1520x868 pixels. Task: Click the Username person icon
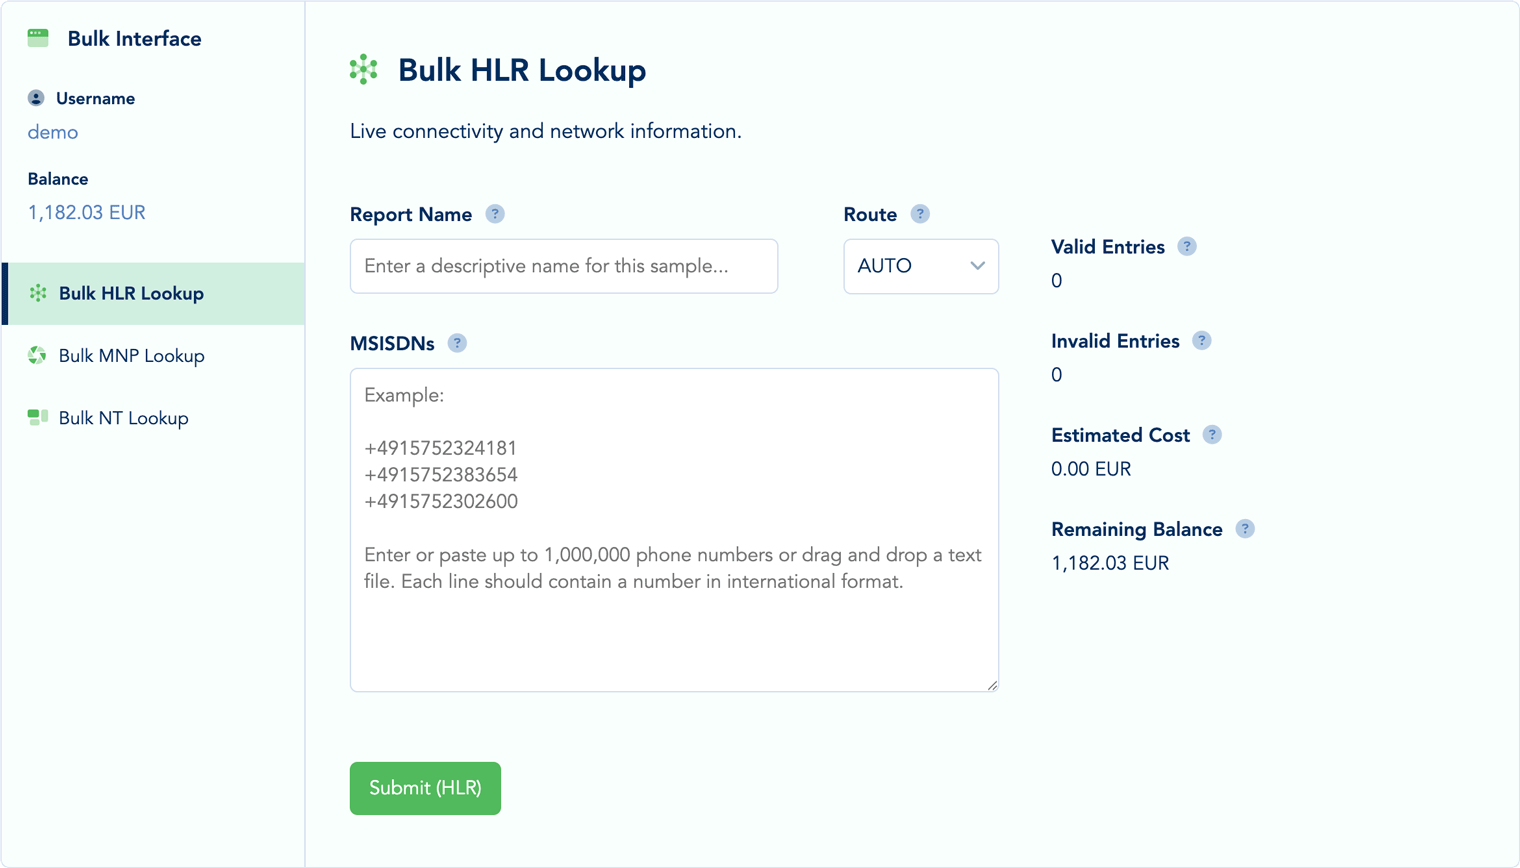tap(34, 98)
